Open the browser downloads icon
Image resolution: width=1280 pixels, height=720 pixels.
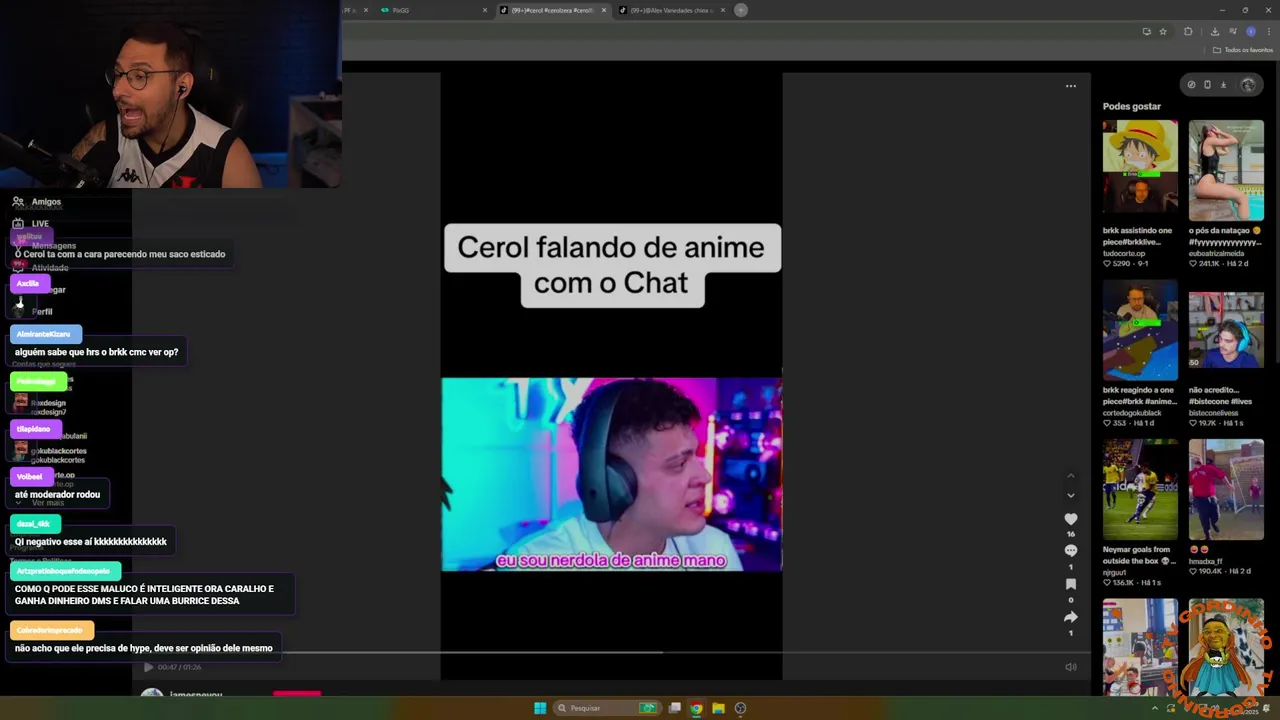1215,31
